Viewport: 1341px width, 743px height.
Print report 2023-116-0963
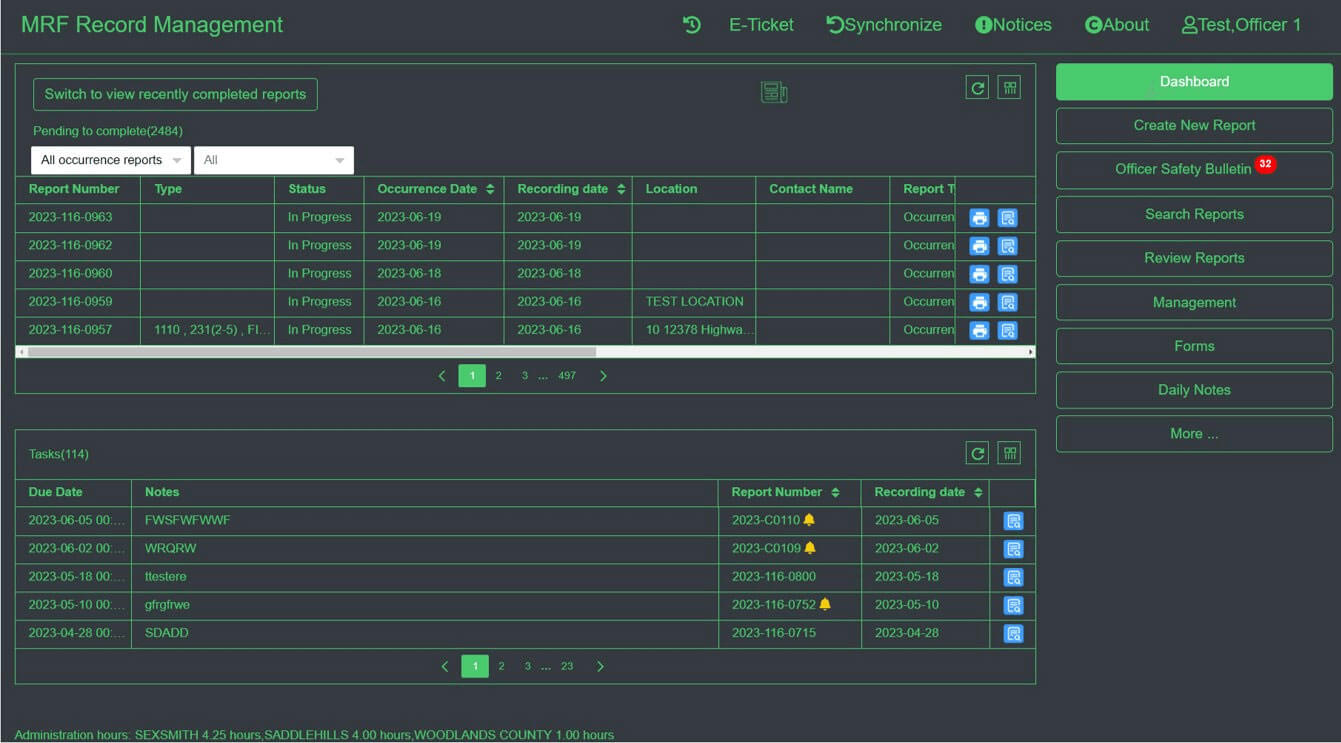point(978,217)
